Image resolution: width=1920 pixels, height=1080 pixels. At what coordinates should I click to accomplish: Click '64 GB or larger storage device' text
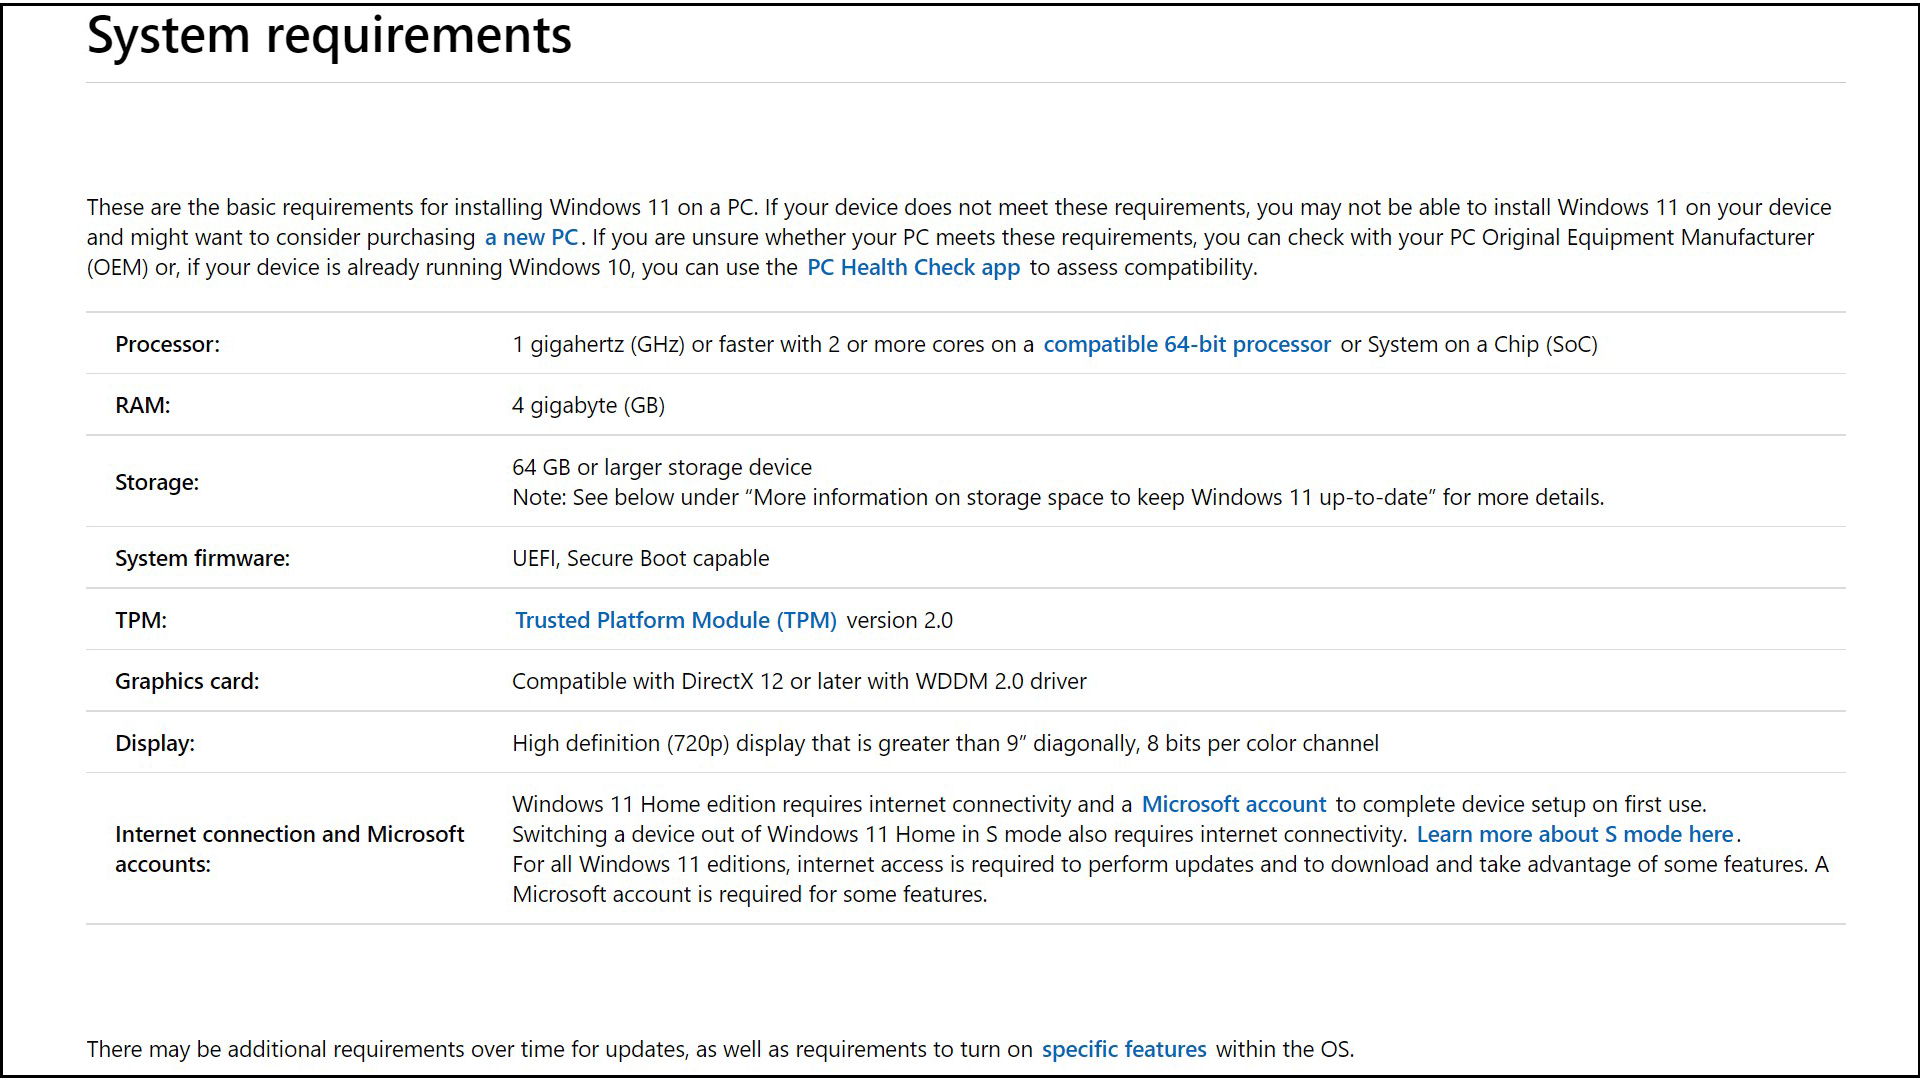tap(662, 468)
